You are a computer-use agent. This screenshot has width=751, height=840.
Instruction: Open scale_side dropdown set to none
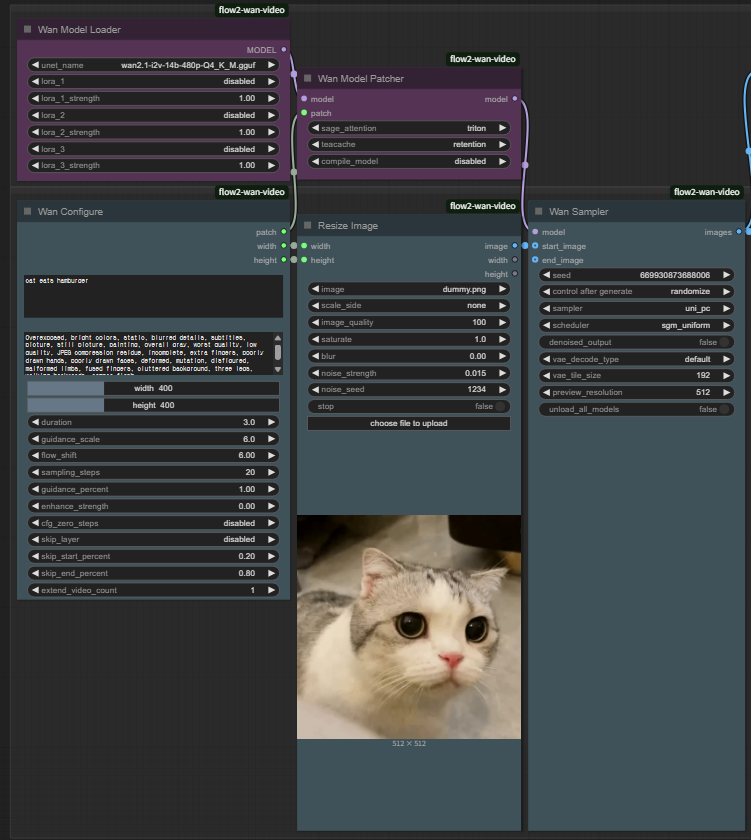pos(409,305)
